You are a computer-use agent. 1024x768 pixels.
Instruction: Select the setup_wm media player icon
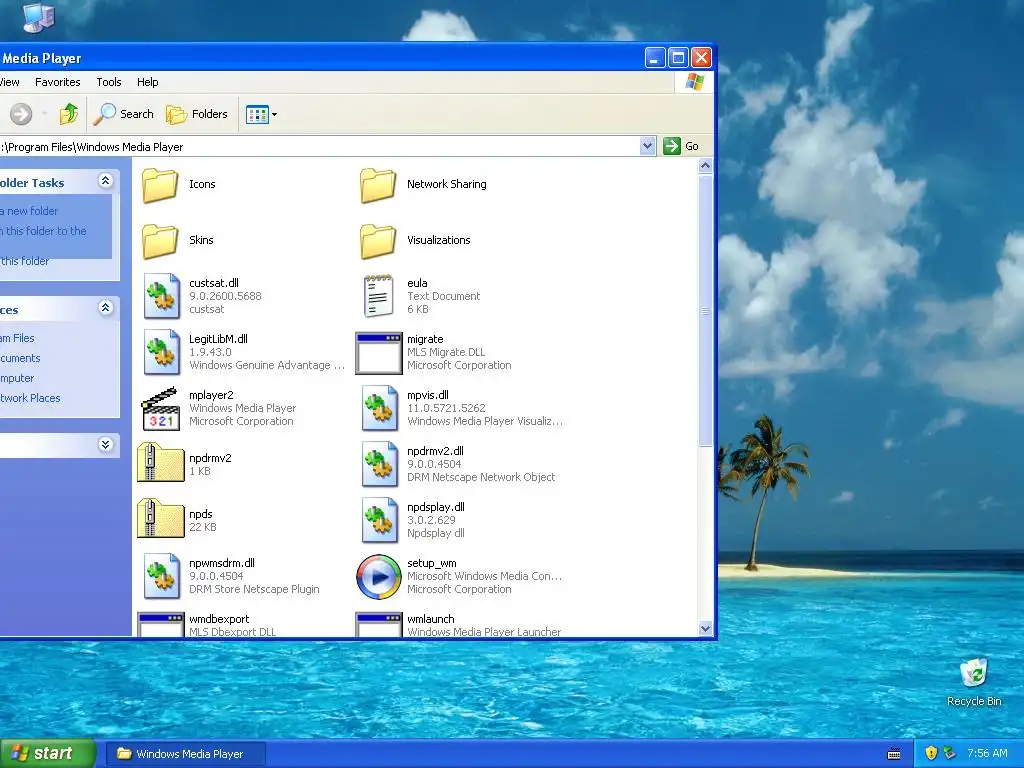click(x=379, y=577)
